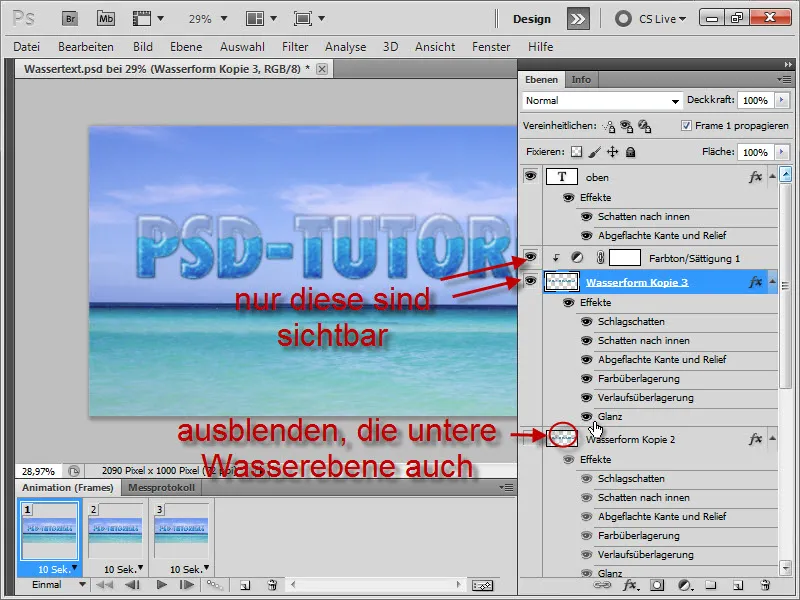
Task: Toggle the oben layer Schatten nach innen effect
Action: click(x=587, y=216)
